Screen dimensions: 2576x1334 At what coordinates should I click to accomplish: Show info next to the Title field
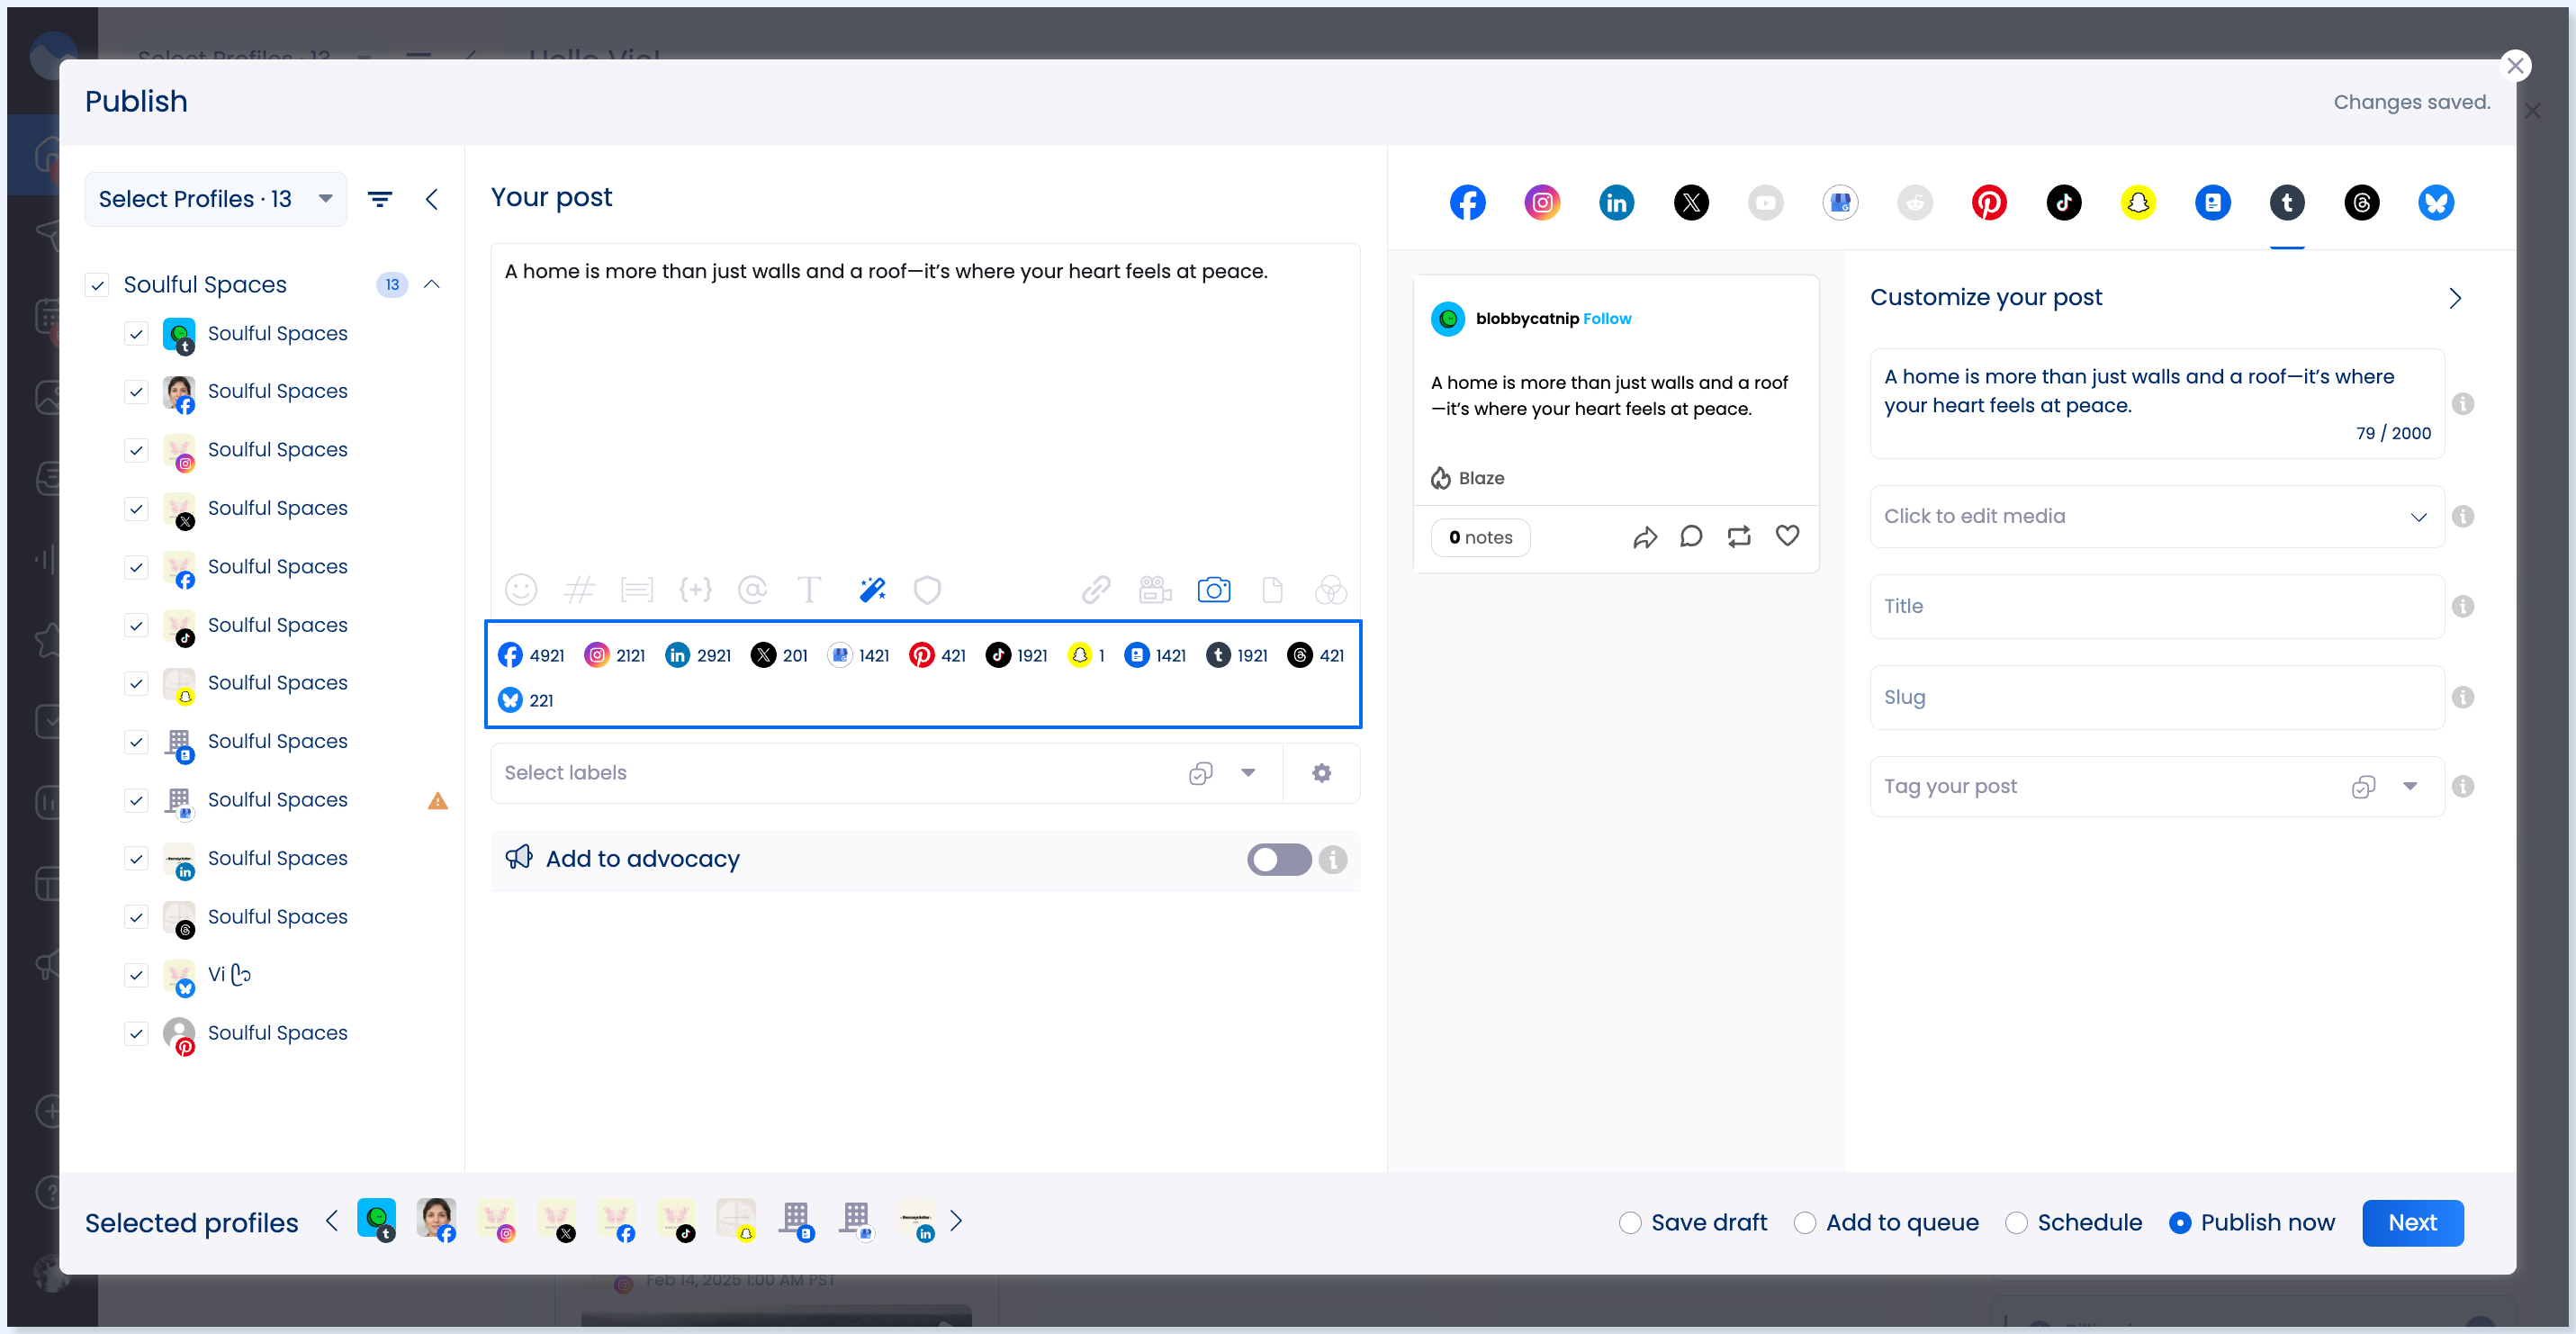(x=2463, y=606)
